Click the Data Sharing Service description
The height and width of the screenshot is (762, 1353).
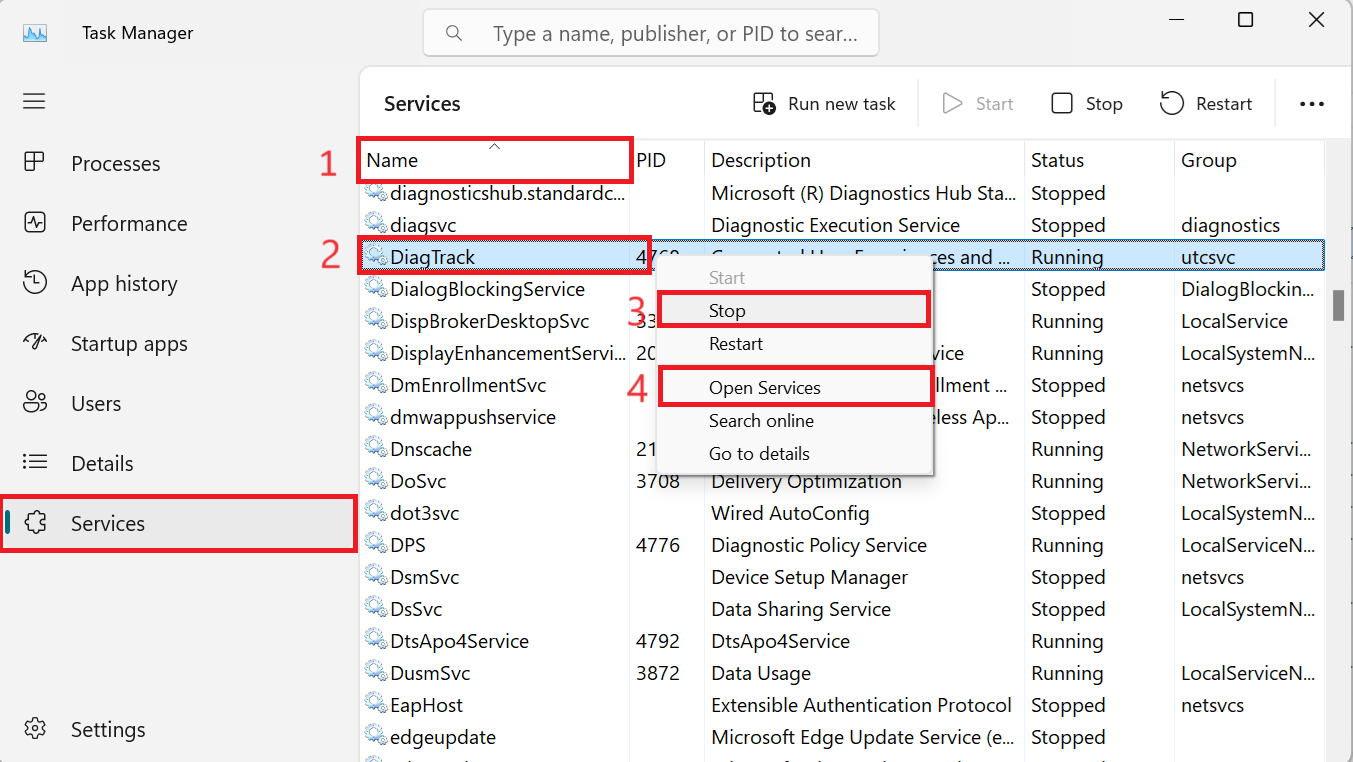pyautogui.click(x=800, y=609)
